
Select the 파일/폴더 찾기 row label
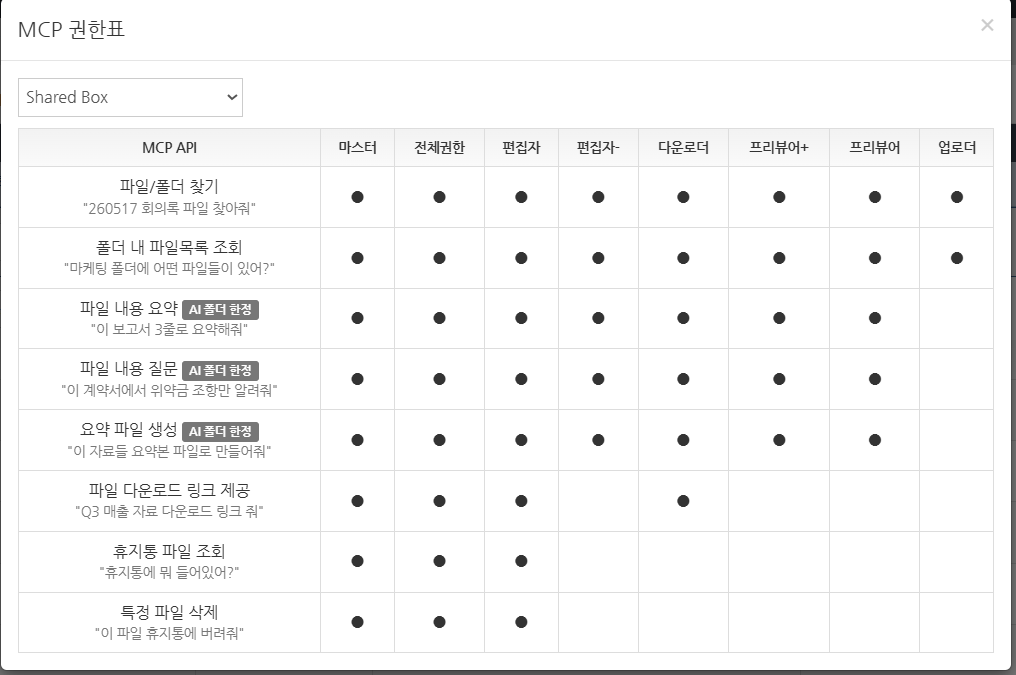coord(169,187)
